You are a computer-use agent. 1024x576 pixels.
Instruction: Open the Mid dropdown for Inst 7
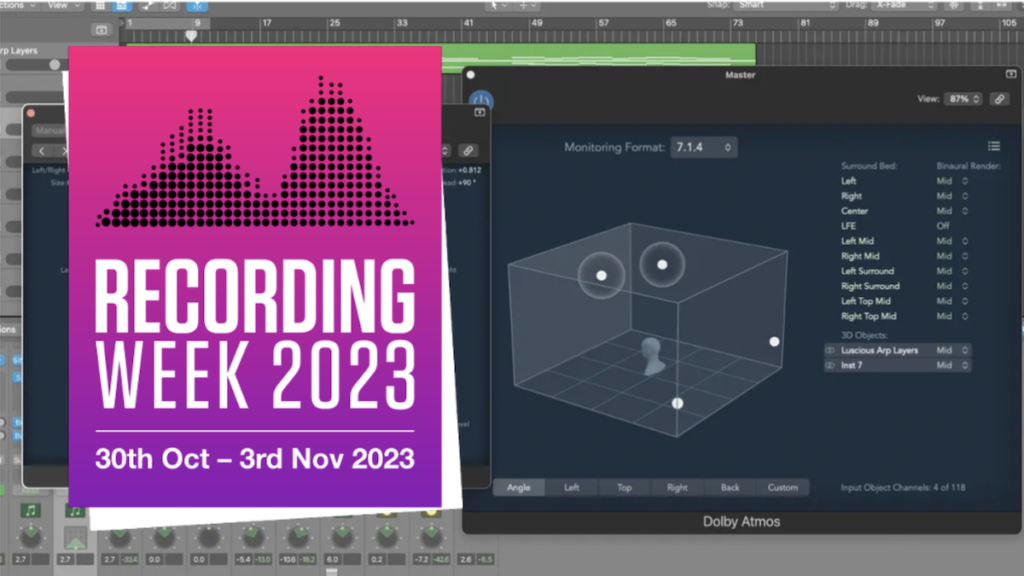pos(952,366)
